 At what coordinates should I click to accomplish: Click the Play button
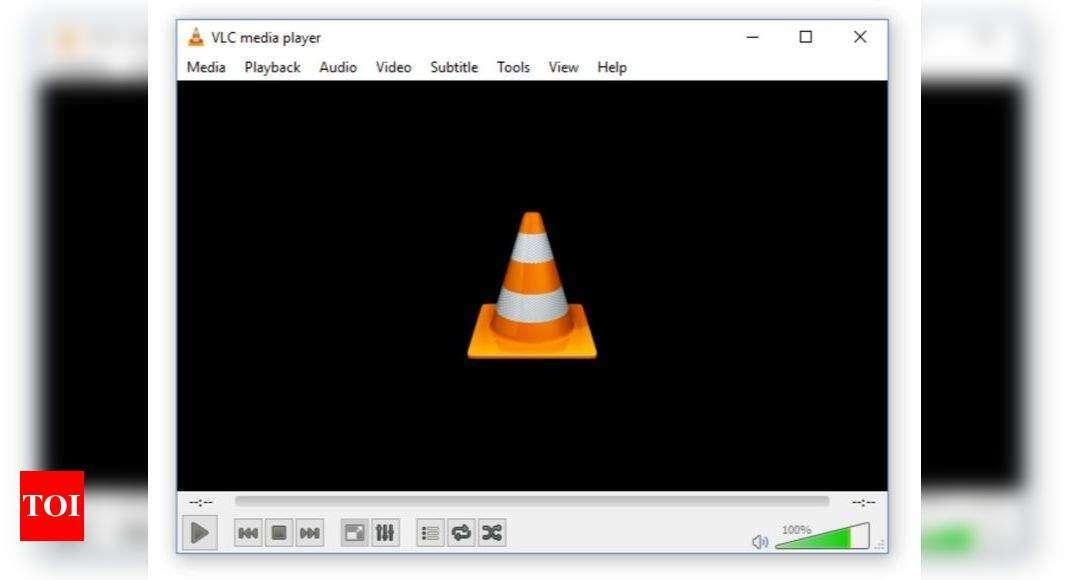coord(200,533)
